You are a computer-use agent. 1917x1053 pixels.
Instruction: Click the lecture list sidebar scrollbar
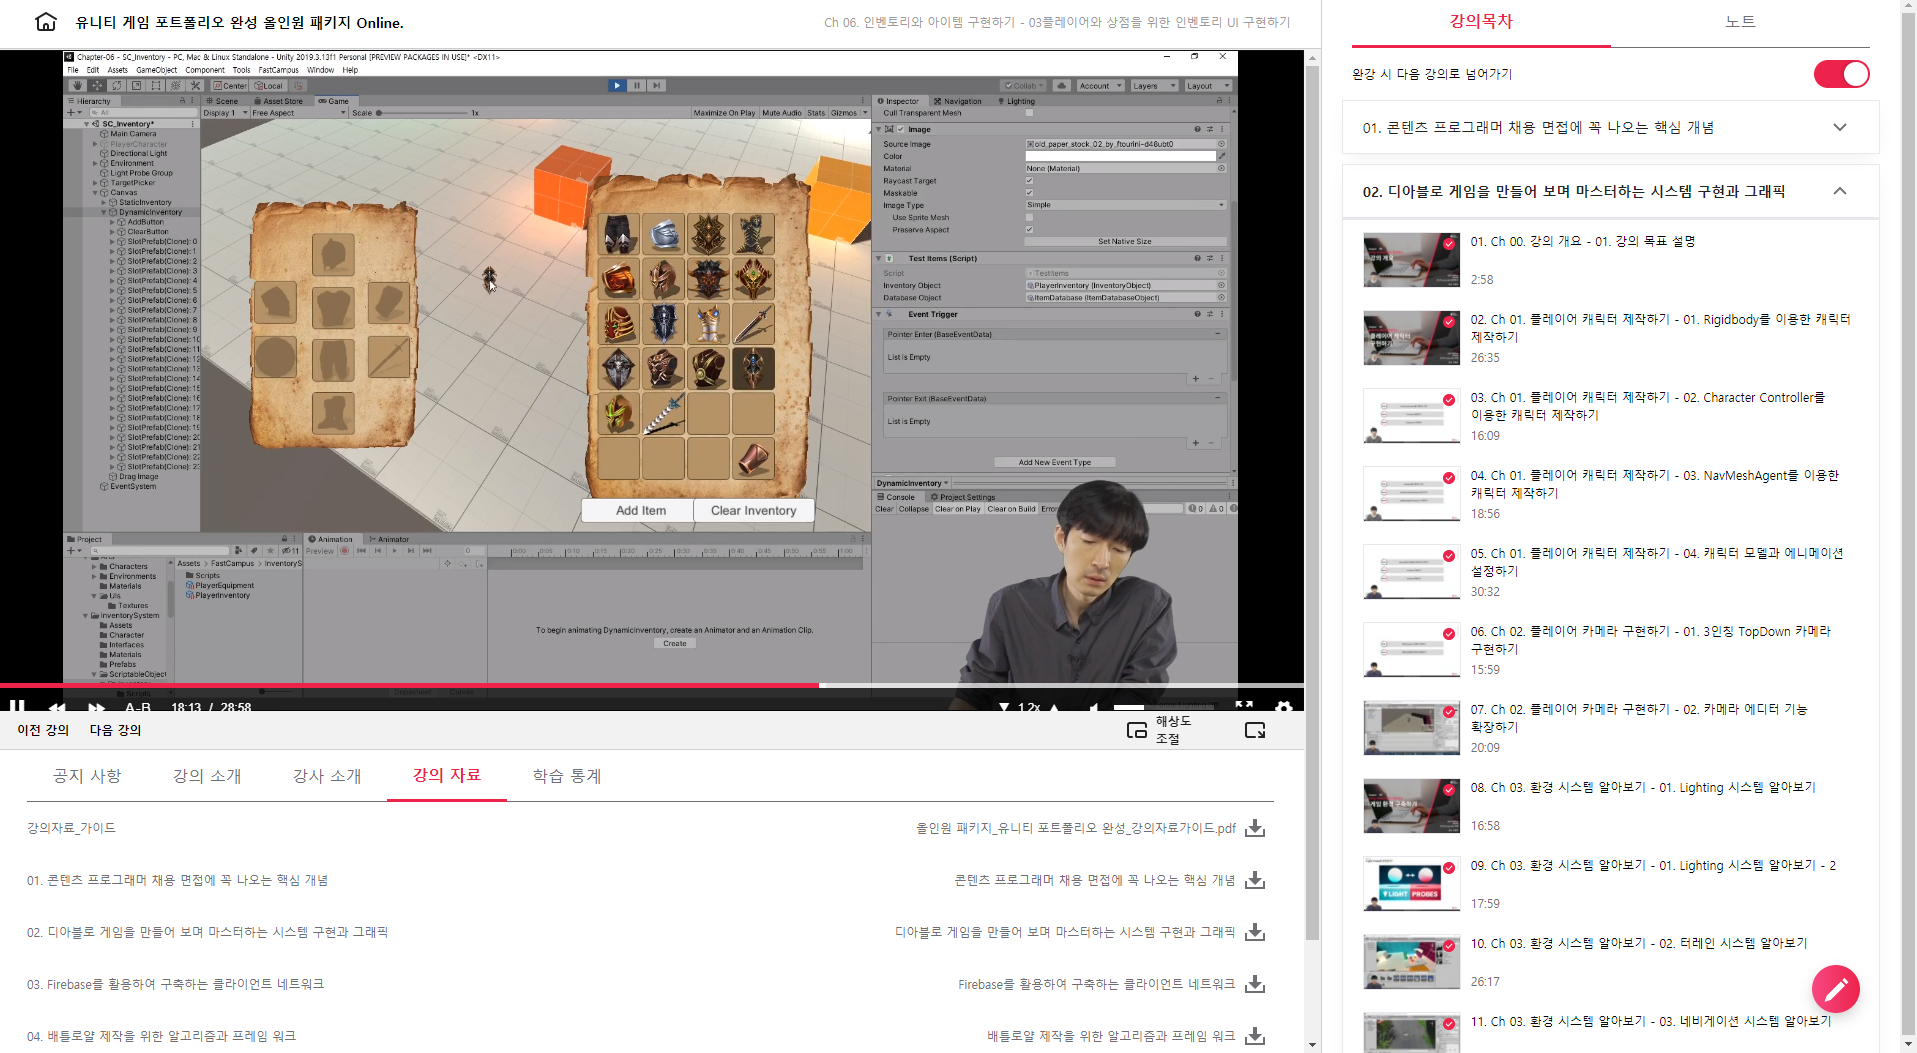(x=1908, y=526)
